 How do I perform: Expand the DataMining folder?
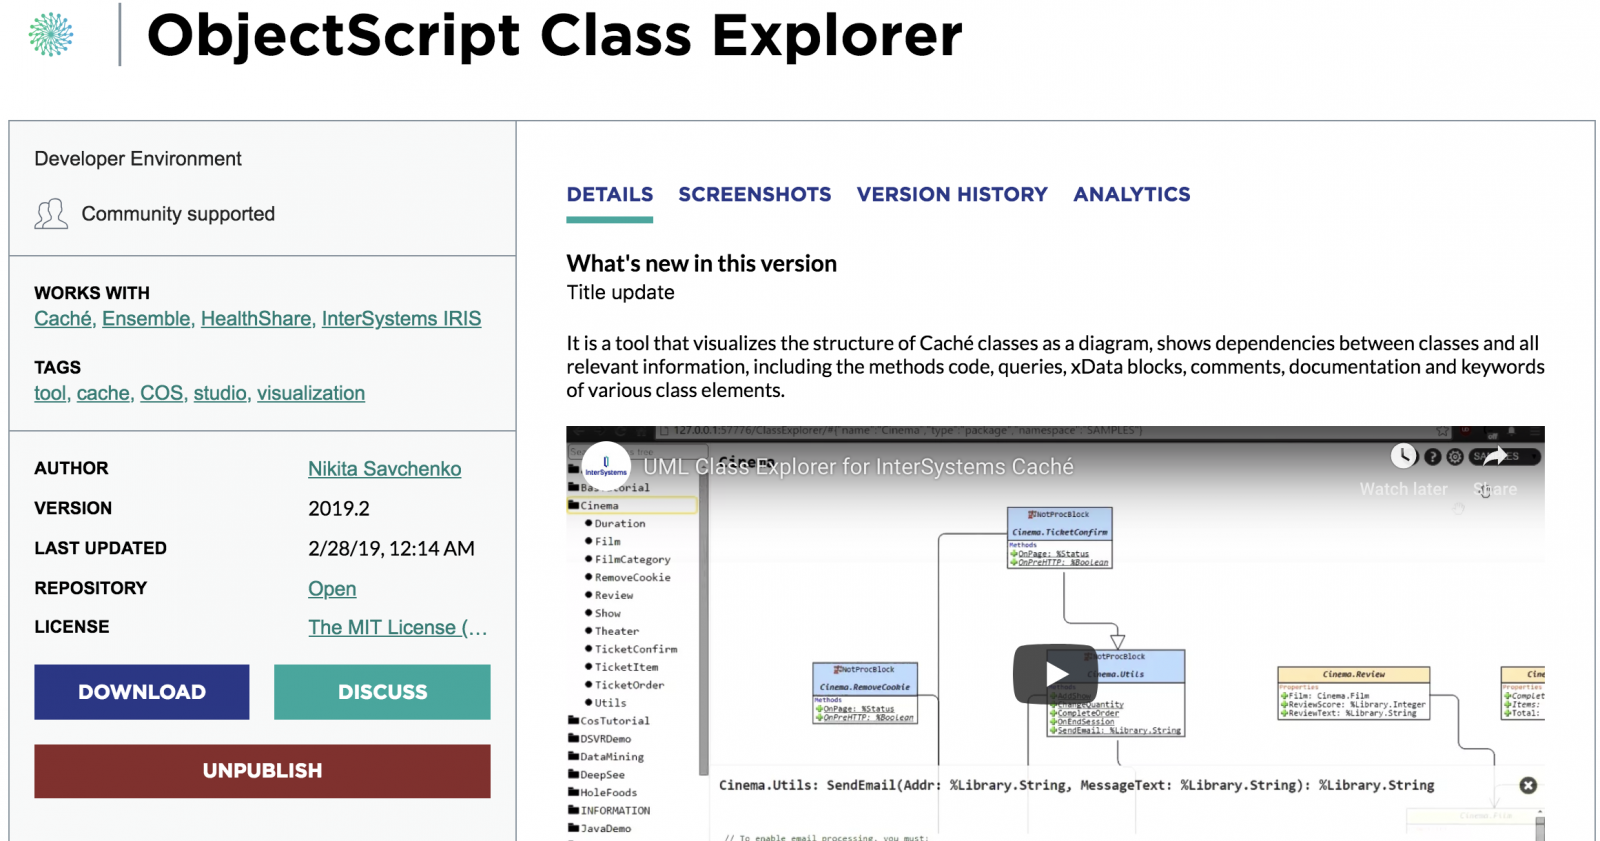(x=606, y=757)
